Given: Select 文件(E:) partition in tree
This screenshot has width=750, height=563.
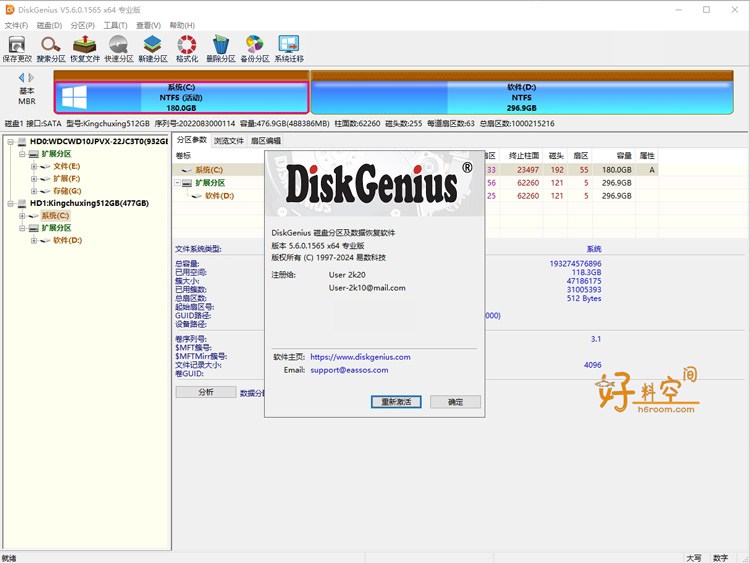Looking at the screenshot, I should 66,166.
